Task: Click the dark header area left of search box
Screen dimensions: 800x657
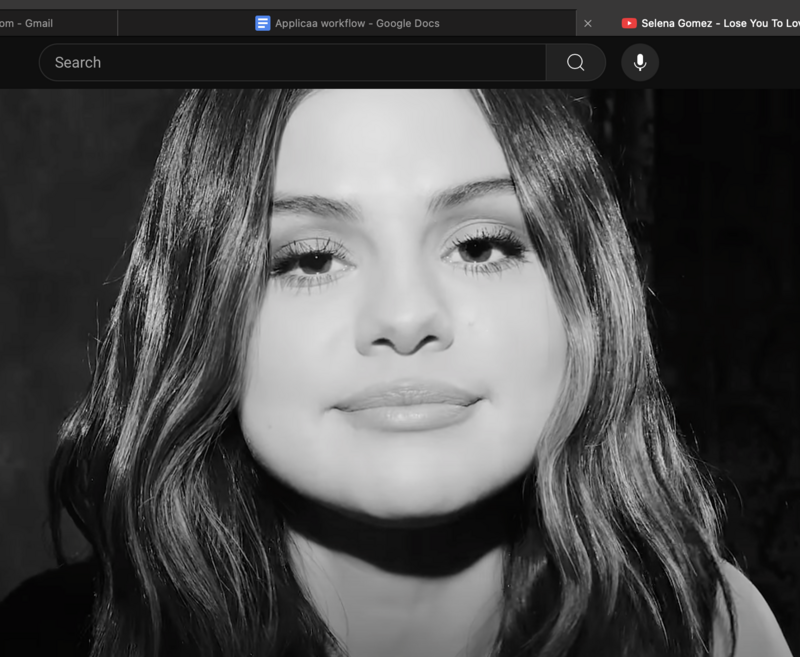Action: pyautogui.click(x=18, y=62)
